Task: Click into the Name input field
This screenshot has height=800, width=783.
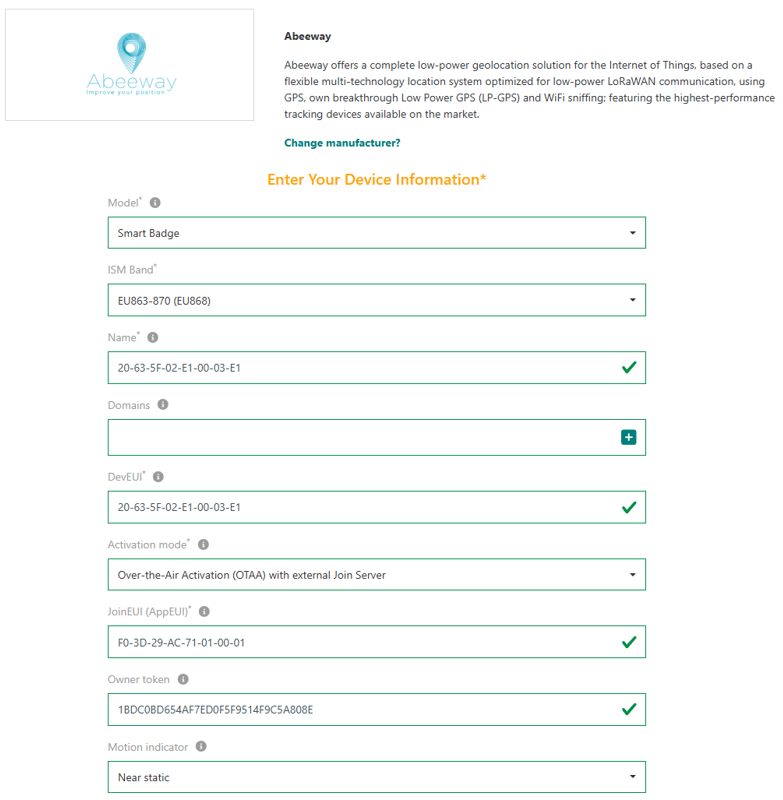Action: (360, 368)
